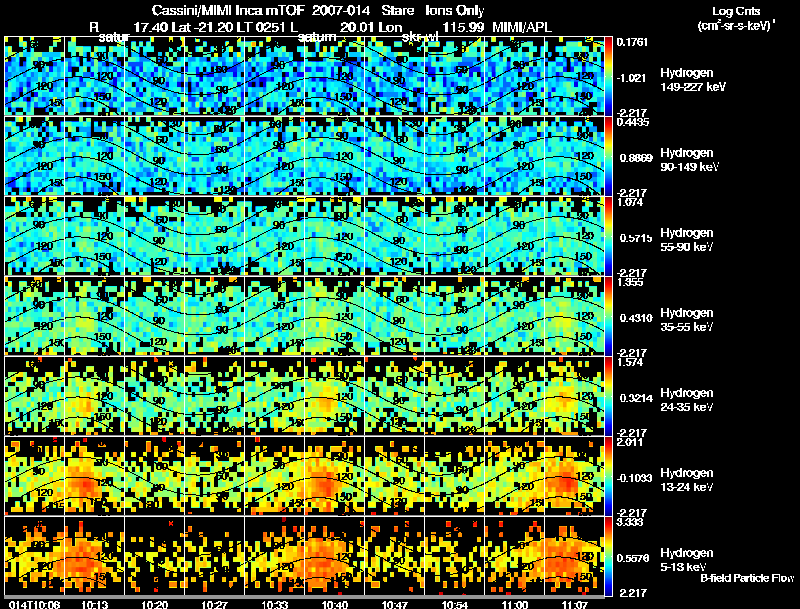Click the '10:20' time axis label
The image size is (800, 609).
(155, 604)
